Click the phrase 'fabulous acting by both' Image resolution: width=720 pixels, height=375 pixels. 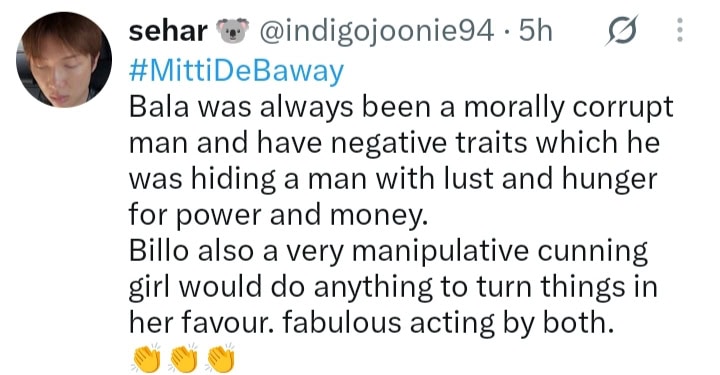(448, 322)
